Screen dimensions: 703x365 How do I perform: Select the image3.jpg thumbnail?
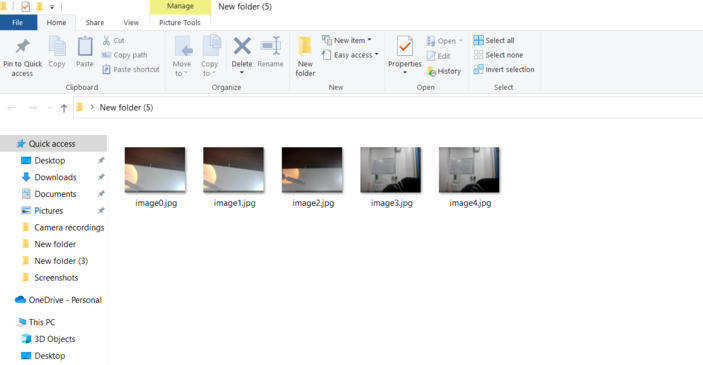tap(391, 170)
